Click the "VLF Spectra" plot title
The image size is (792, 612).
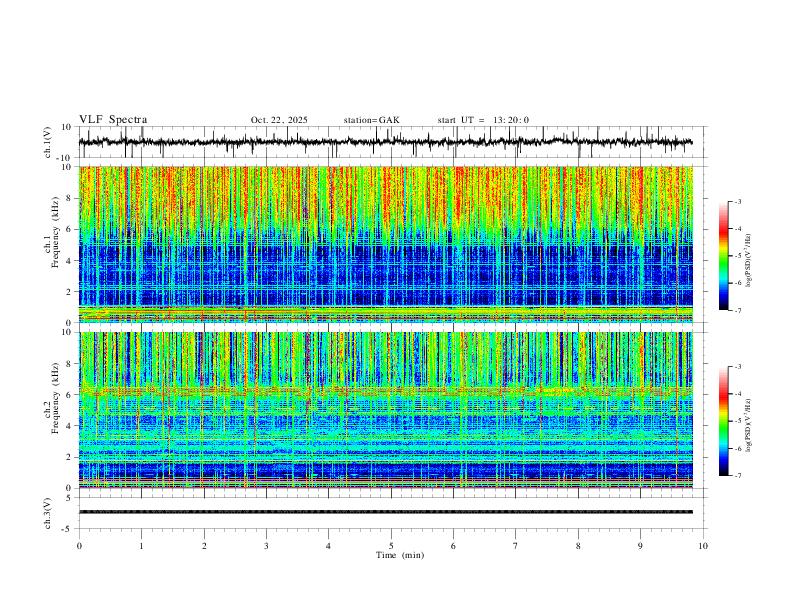113,120
